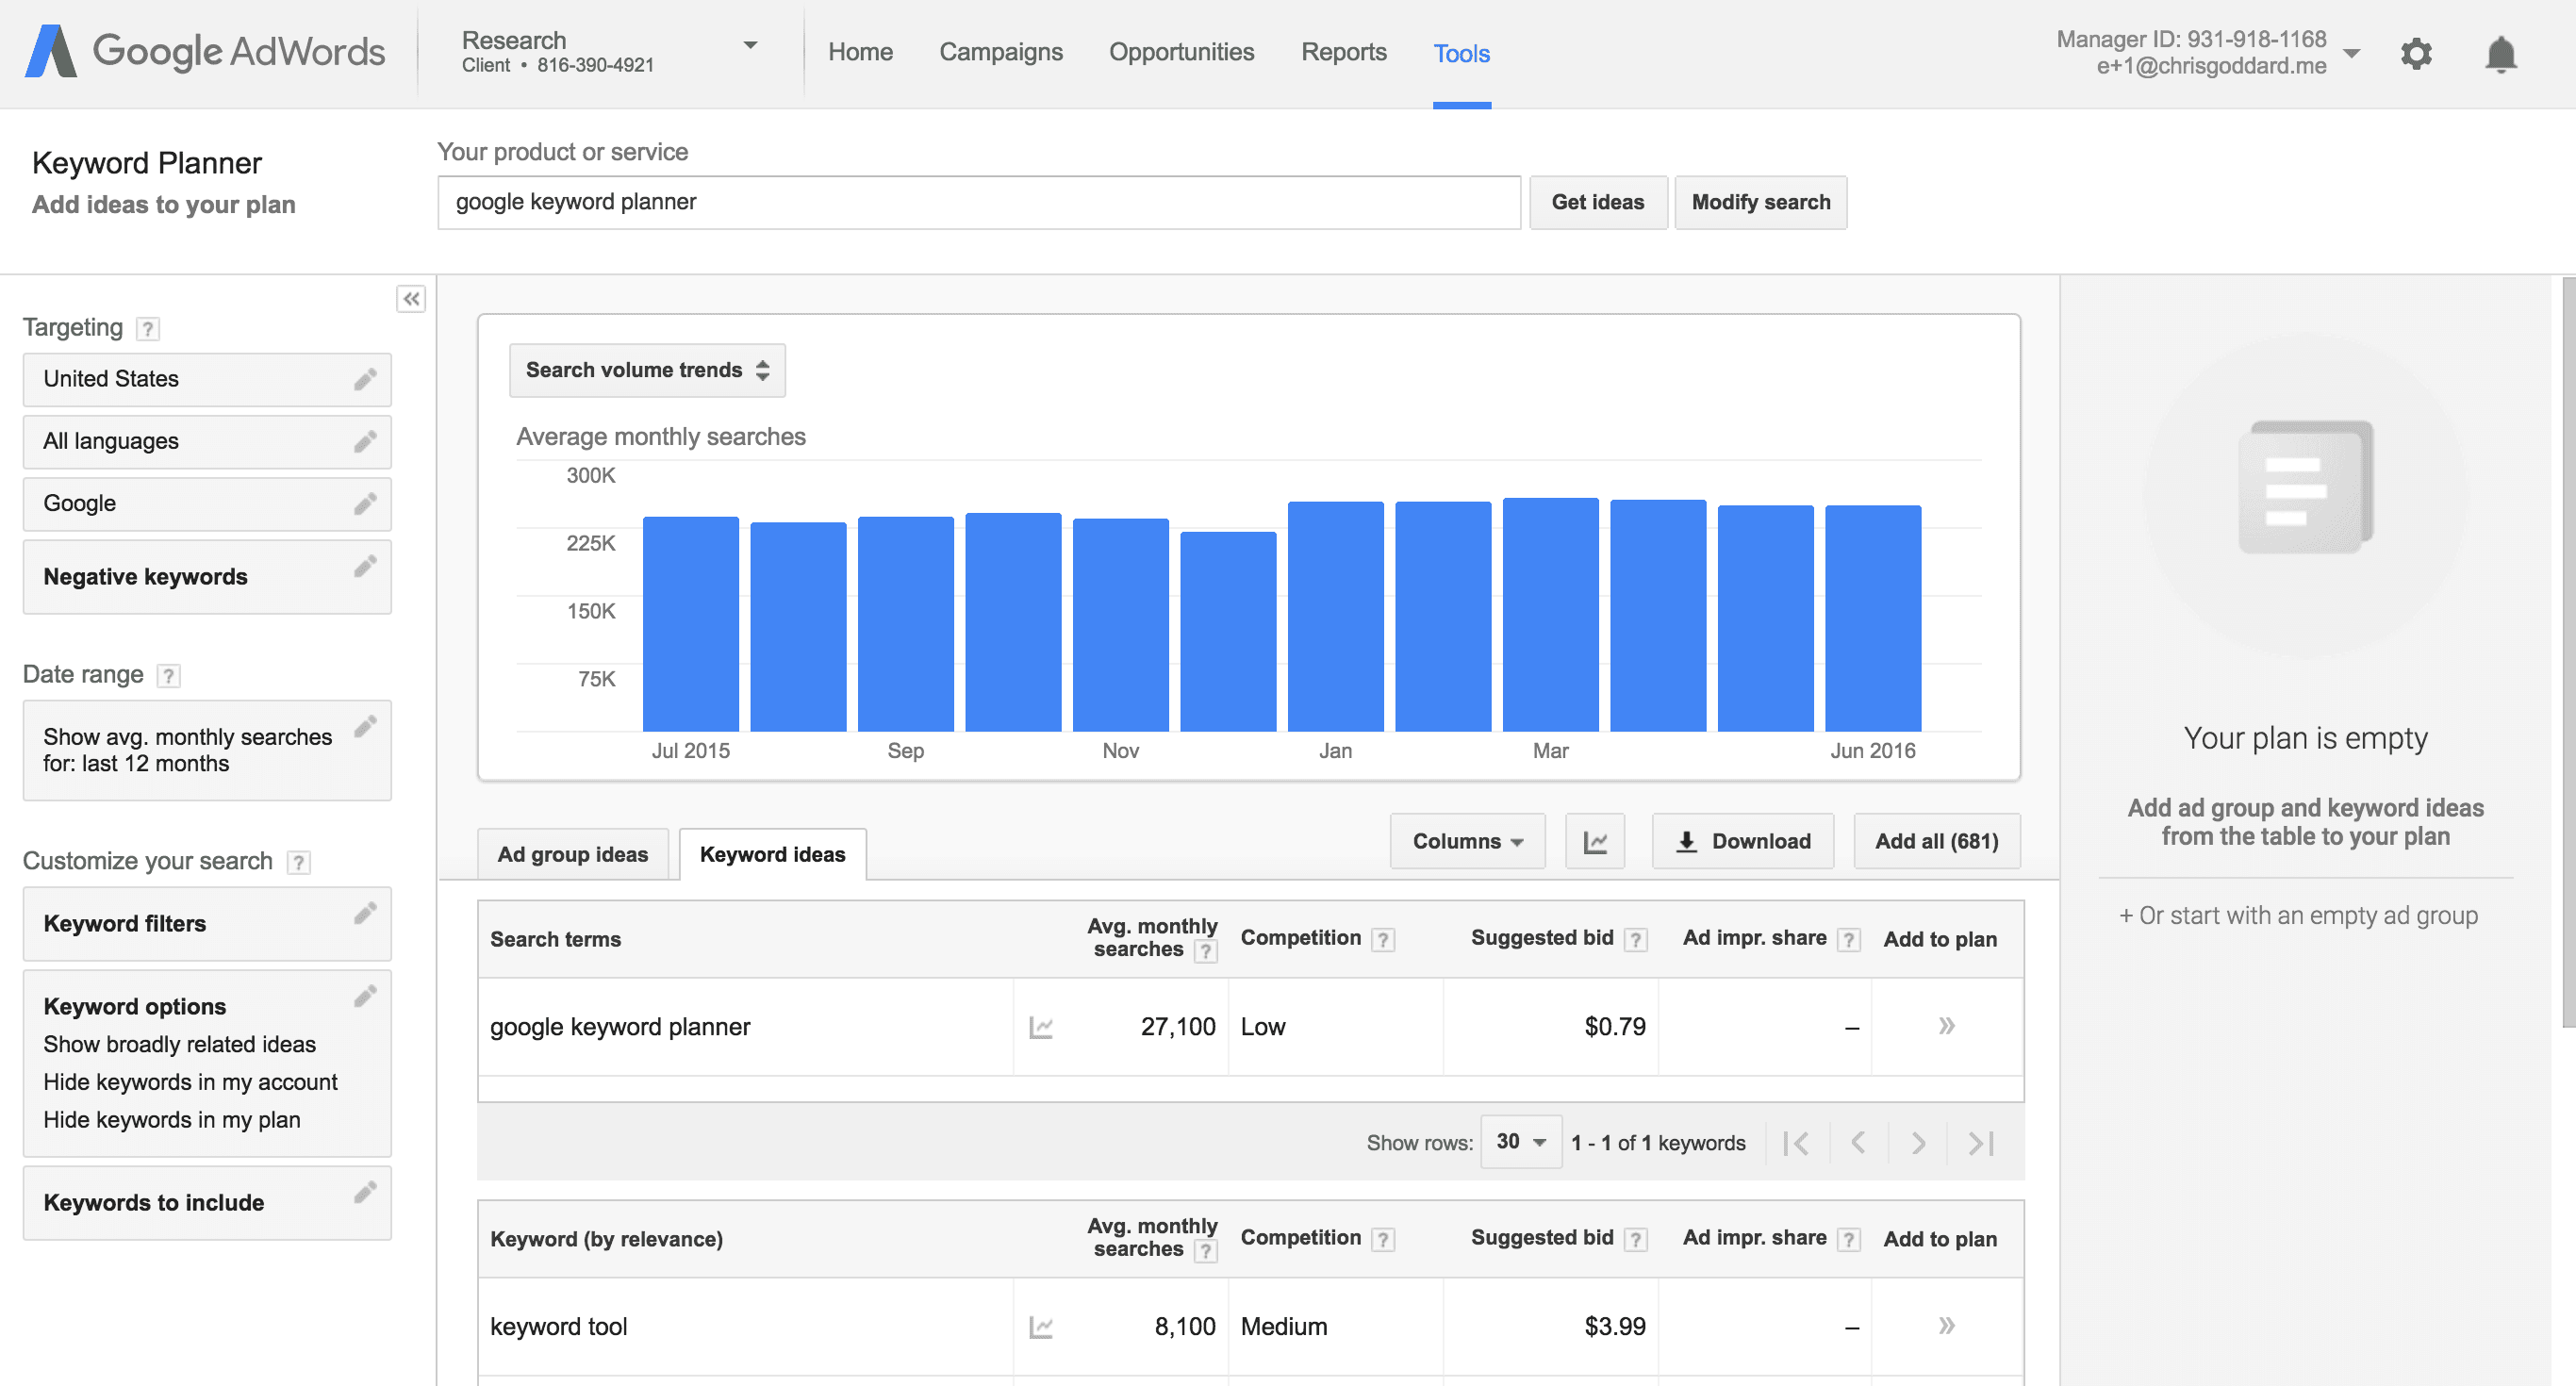Switch to the Keyword ideas tab
This screenshot has width=2576, height=1386.
point(773,855)
